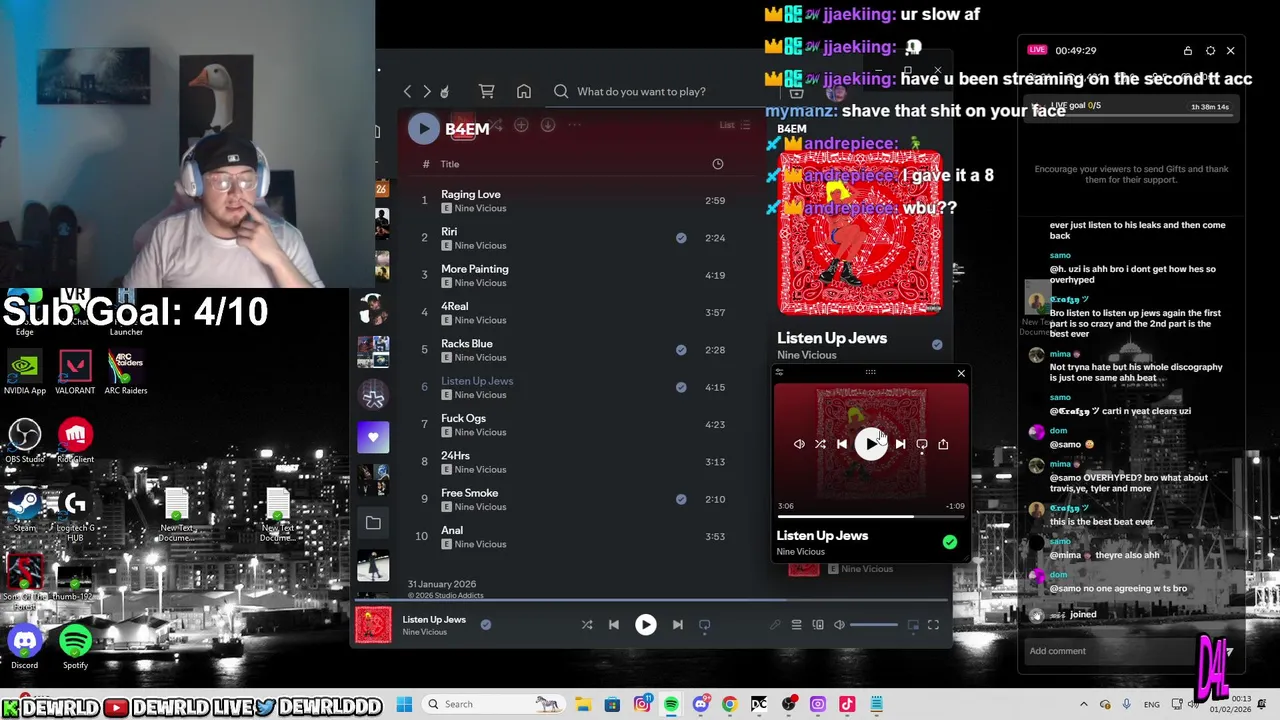
Task: Click the Spotify search field
Action: (x=655, y=91)
